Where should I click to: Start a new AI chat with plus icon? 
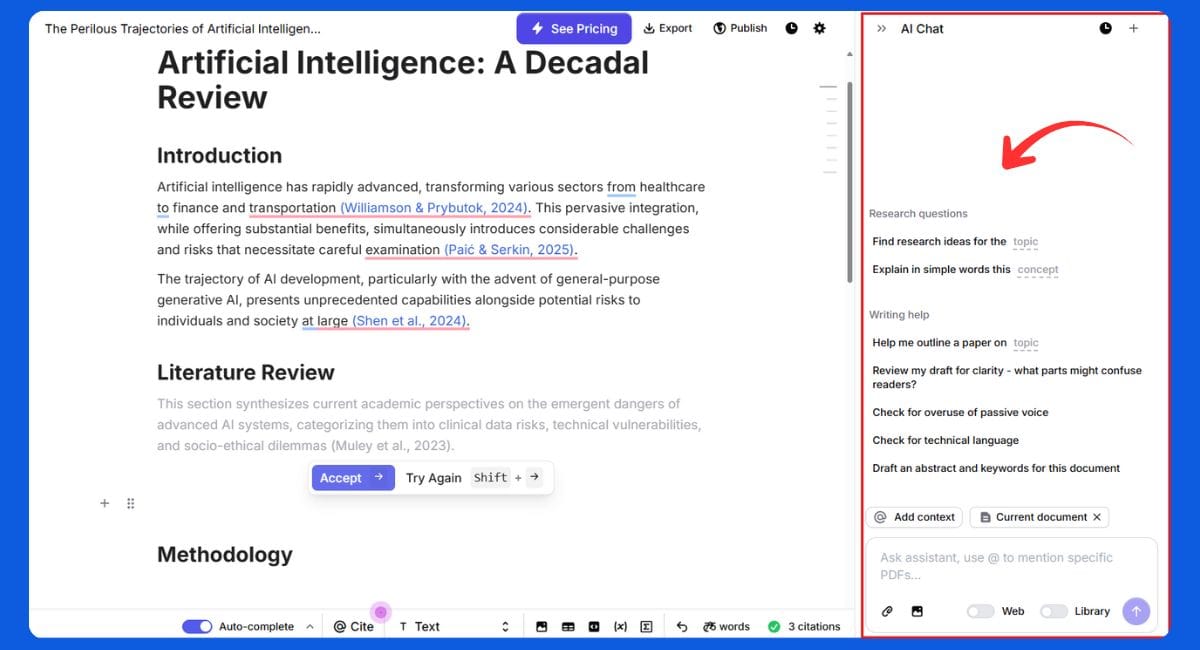1133,29
